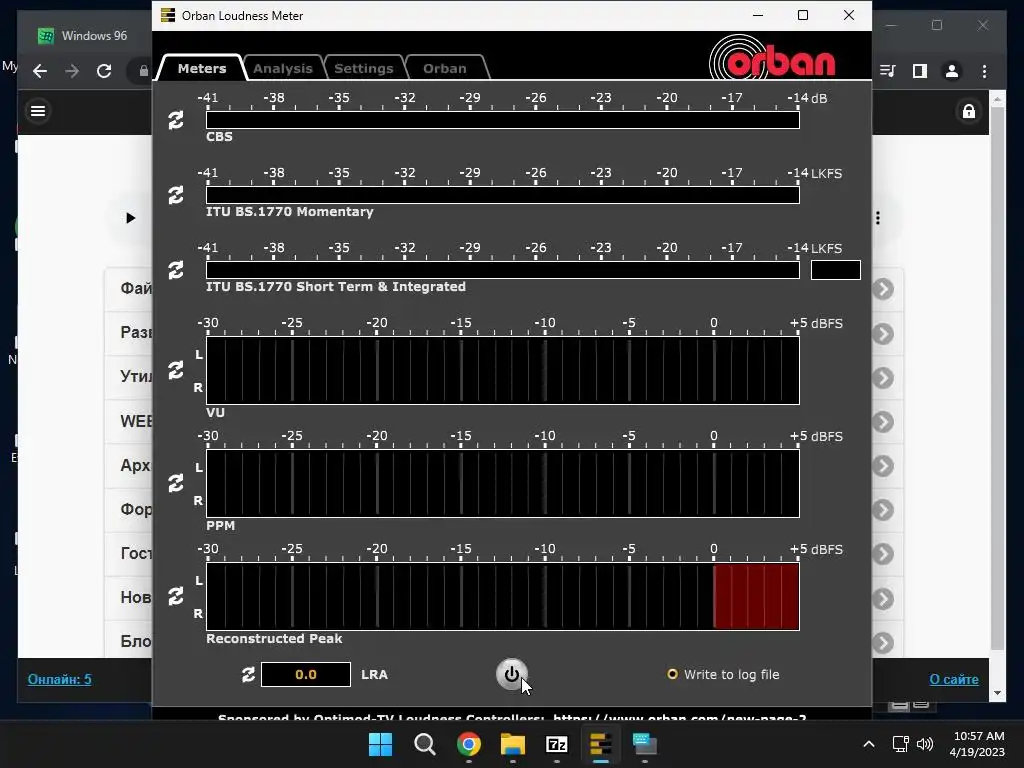Open the webpage hamburger menu
1024x768 pixels.
click(x=38, y=111)
